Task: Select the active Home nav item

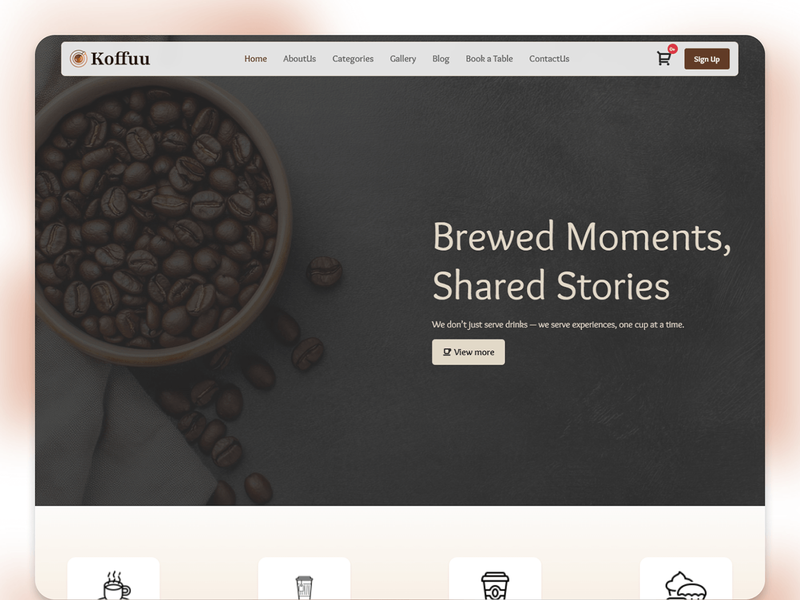Action: 255,58
